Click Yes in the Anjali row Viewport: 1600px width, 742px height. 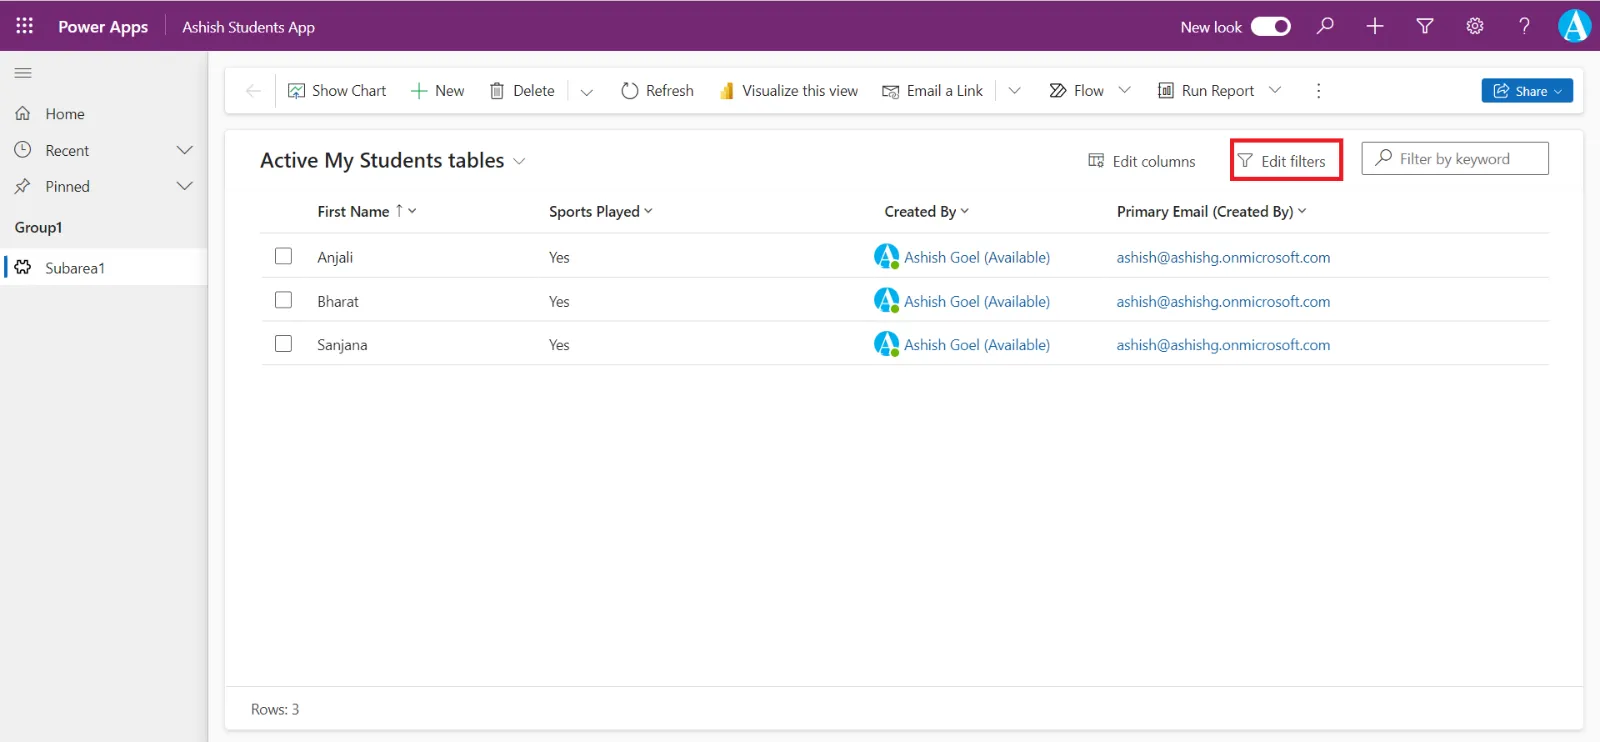pyautogui.click(x=559, y=258)
